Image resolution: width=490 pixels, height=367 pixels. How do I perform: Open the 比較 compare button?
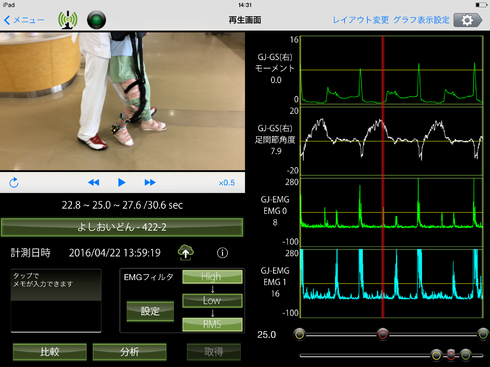[x=50, y=352]
